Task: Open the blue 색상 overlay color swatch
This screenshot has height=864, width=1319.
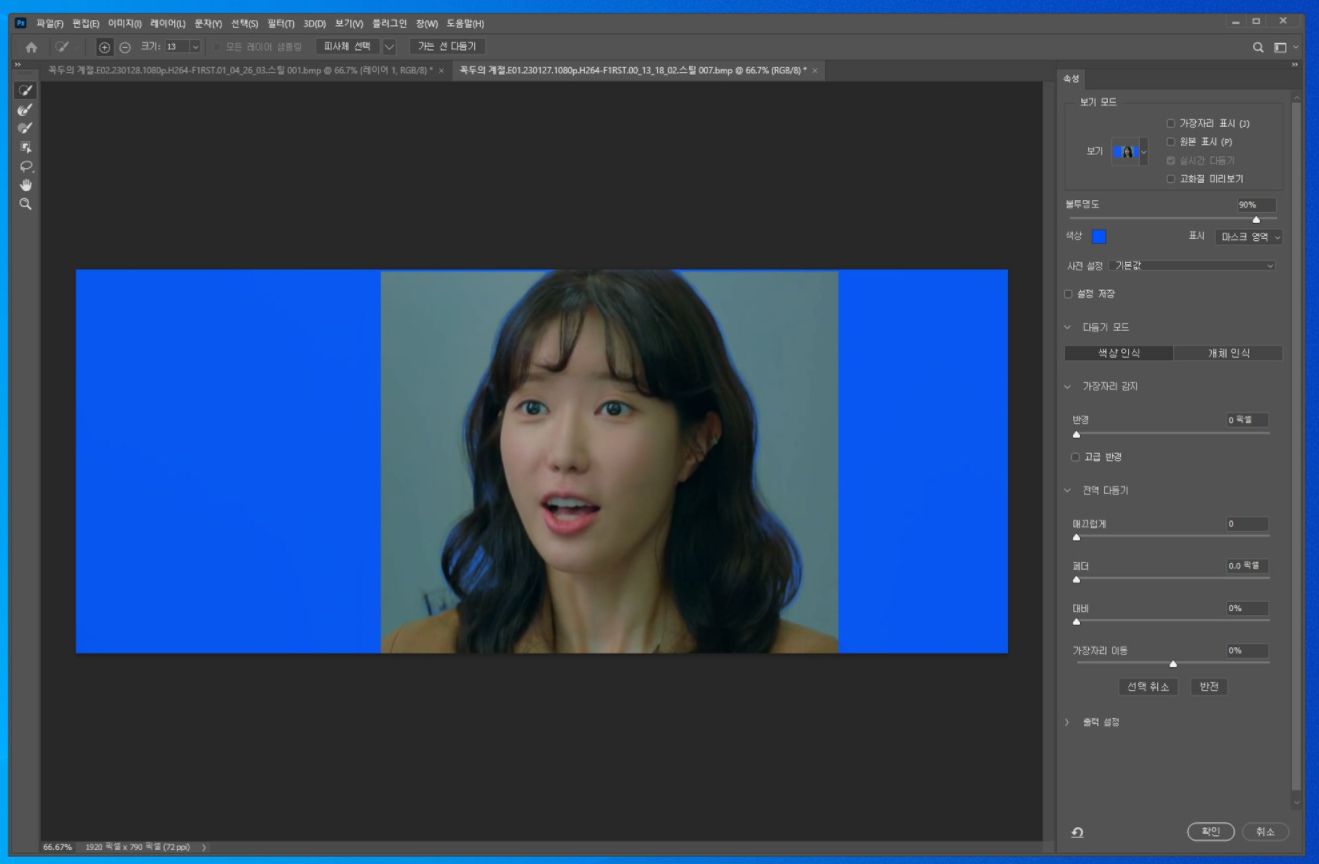Action: coord(1098,237)
